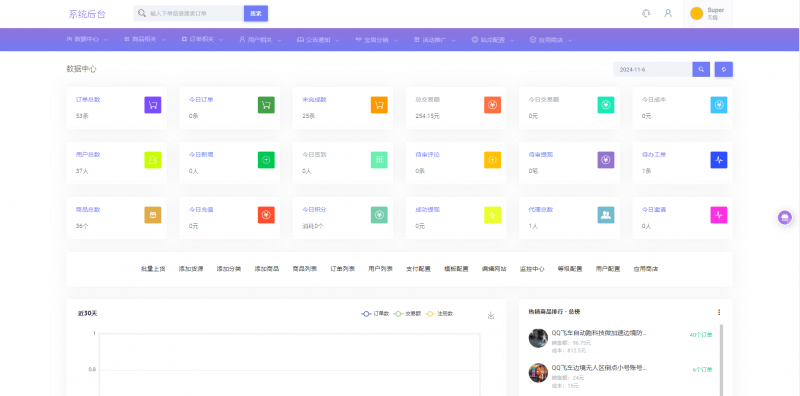
Task: Open the 应用商店 shortcut link
Action: pyautogui.click(x=646, y=269)
